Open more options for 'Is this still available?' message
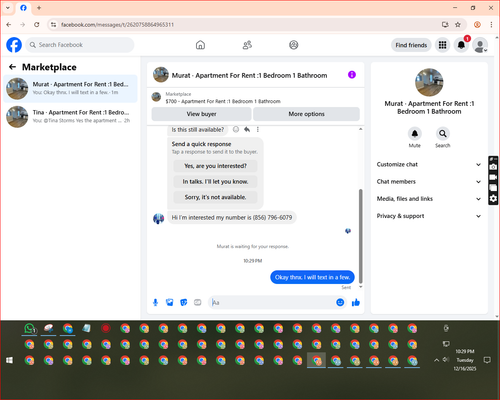The image size is (500, 400). click(258, 129)
